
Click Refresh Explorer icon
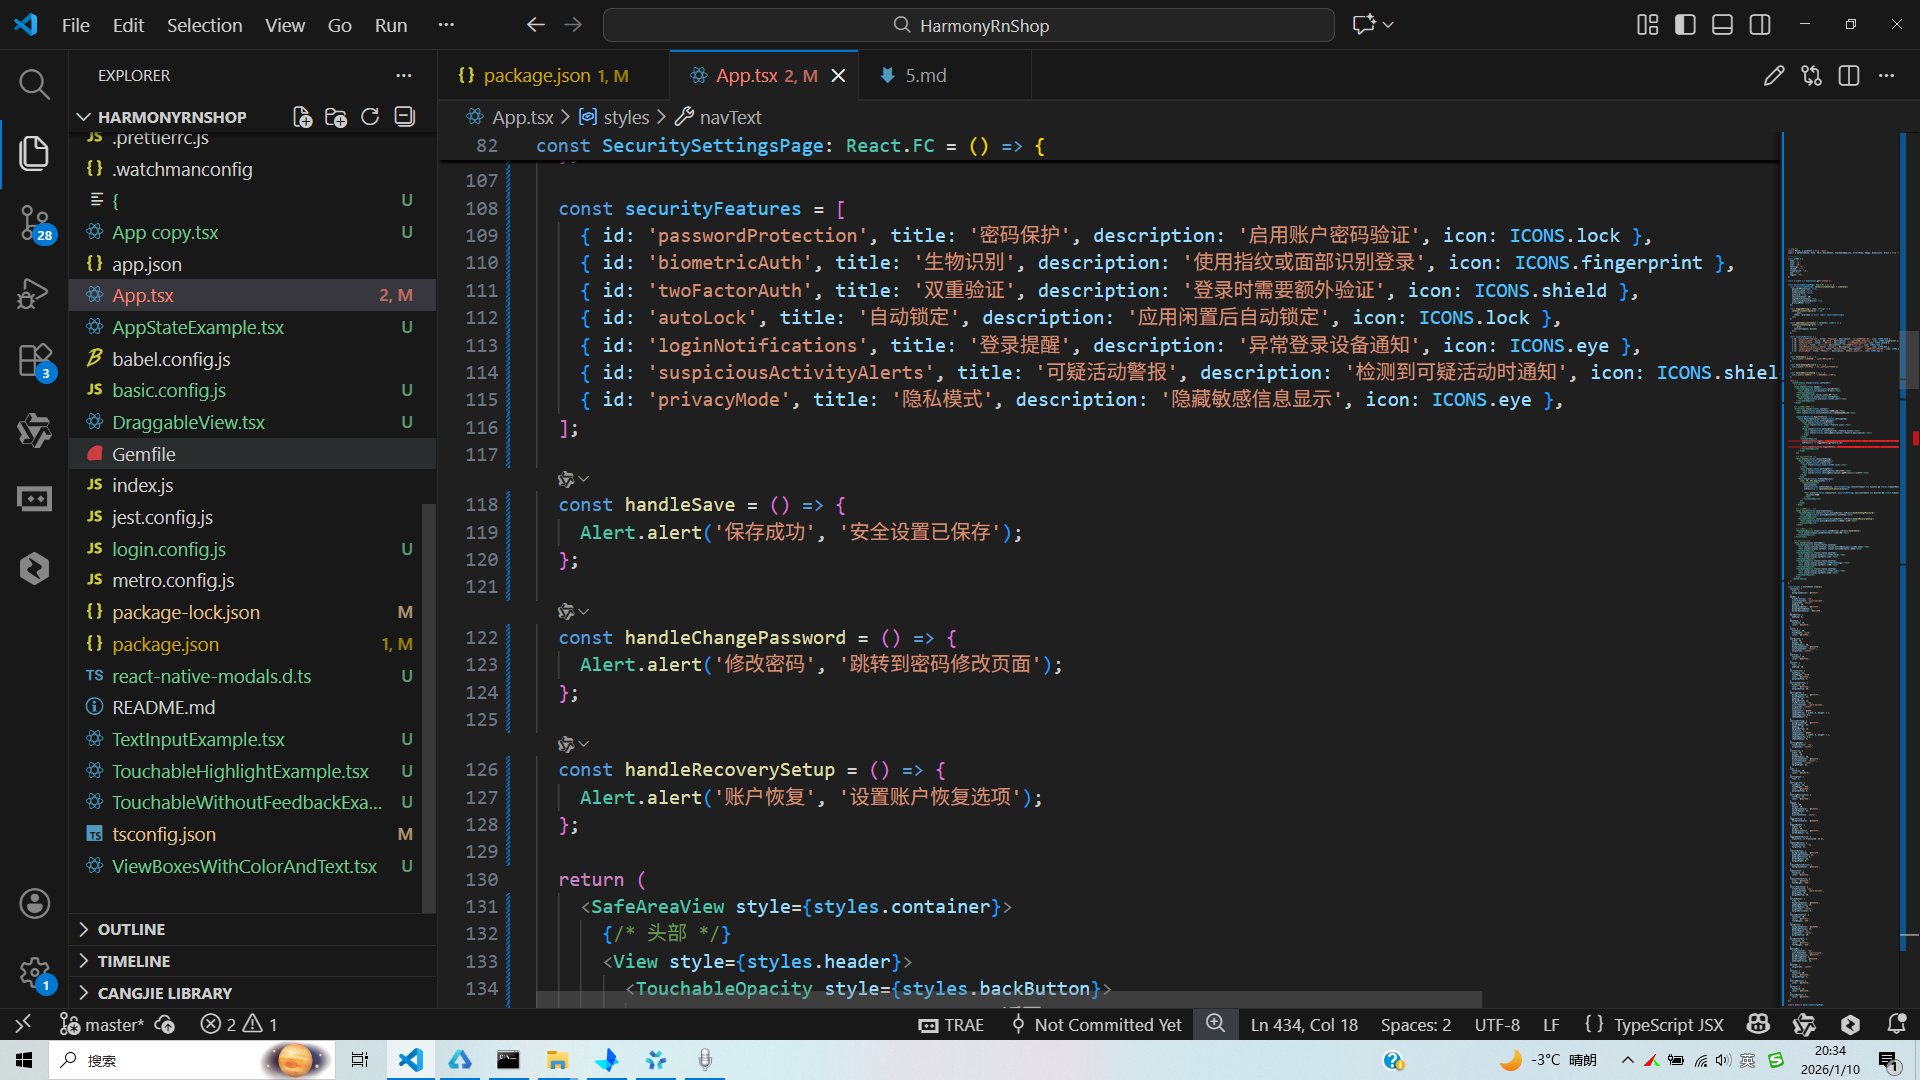(x=370, y=117)
